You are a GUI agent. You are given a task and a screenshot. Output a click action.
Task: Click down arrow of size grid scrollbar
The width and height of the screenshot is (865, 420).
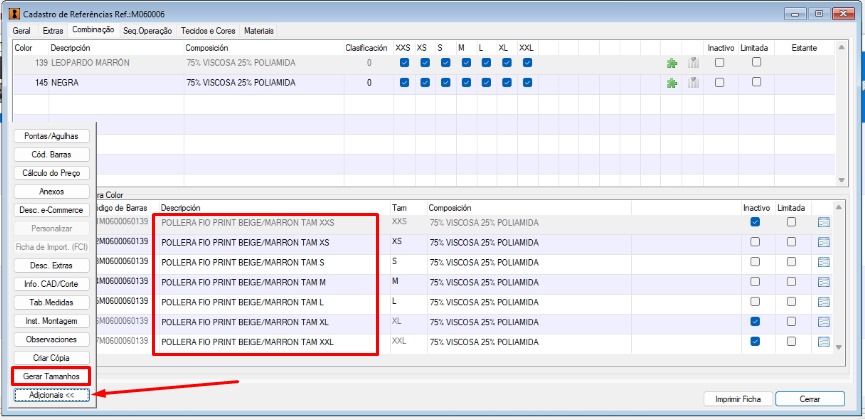pyautogui.click(x=839, y=347)
